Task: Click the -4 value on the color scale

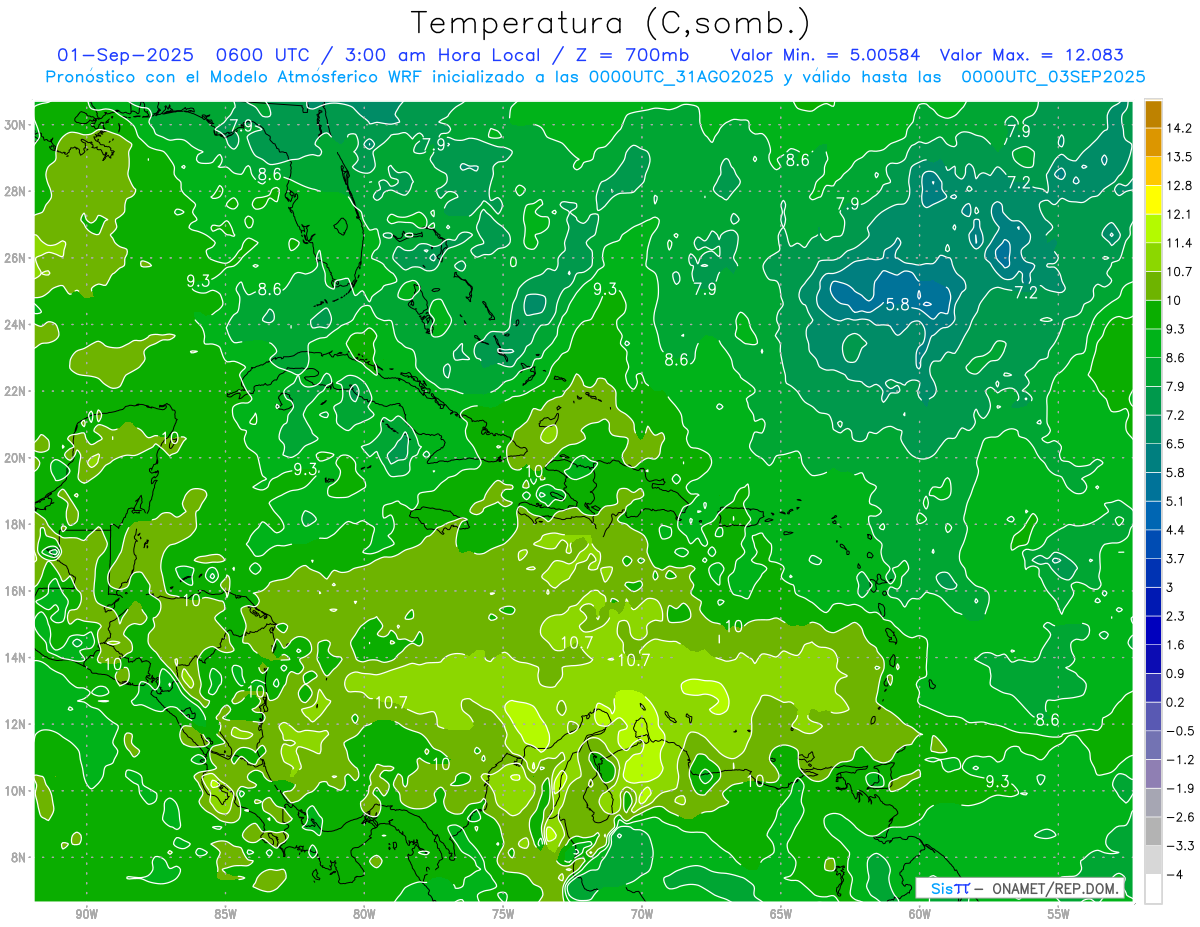Action: click(1173, 874)
